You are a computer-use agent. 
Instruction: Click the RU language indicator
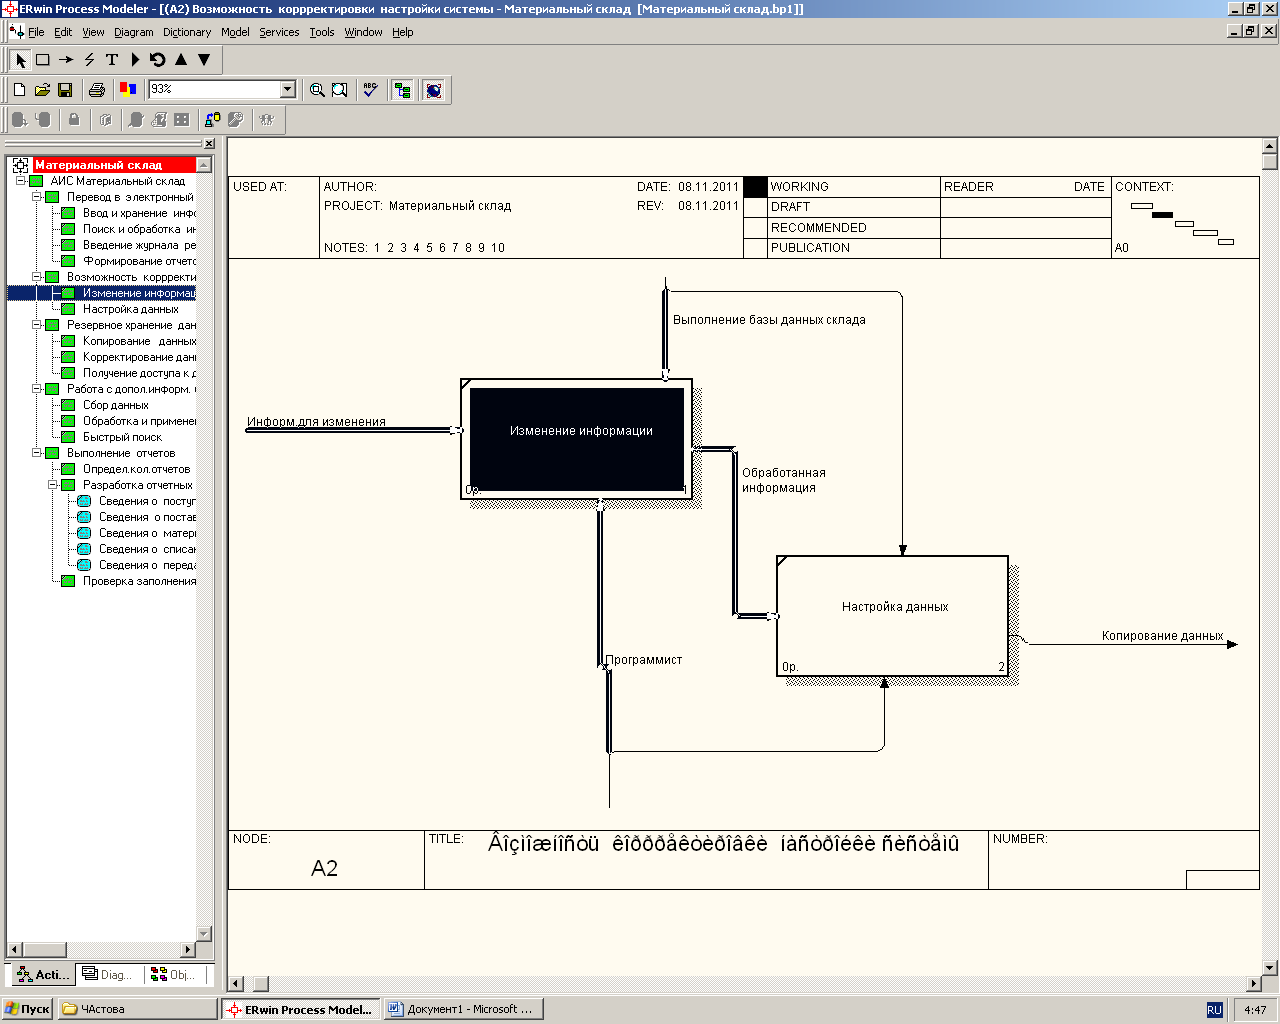1214,1010
